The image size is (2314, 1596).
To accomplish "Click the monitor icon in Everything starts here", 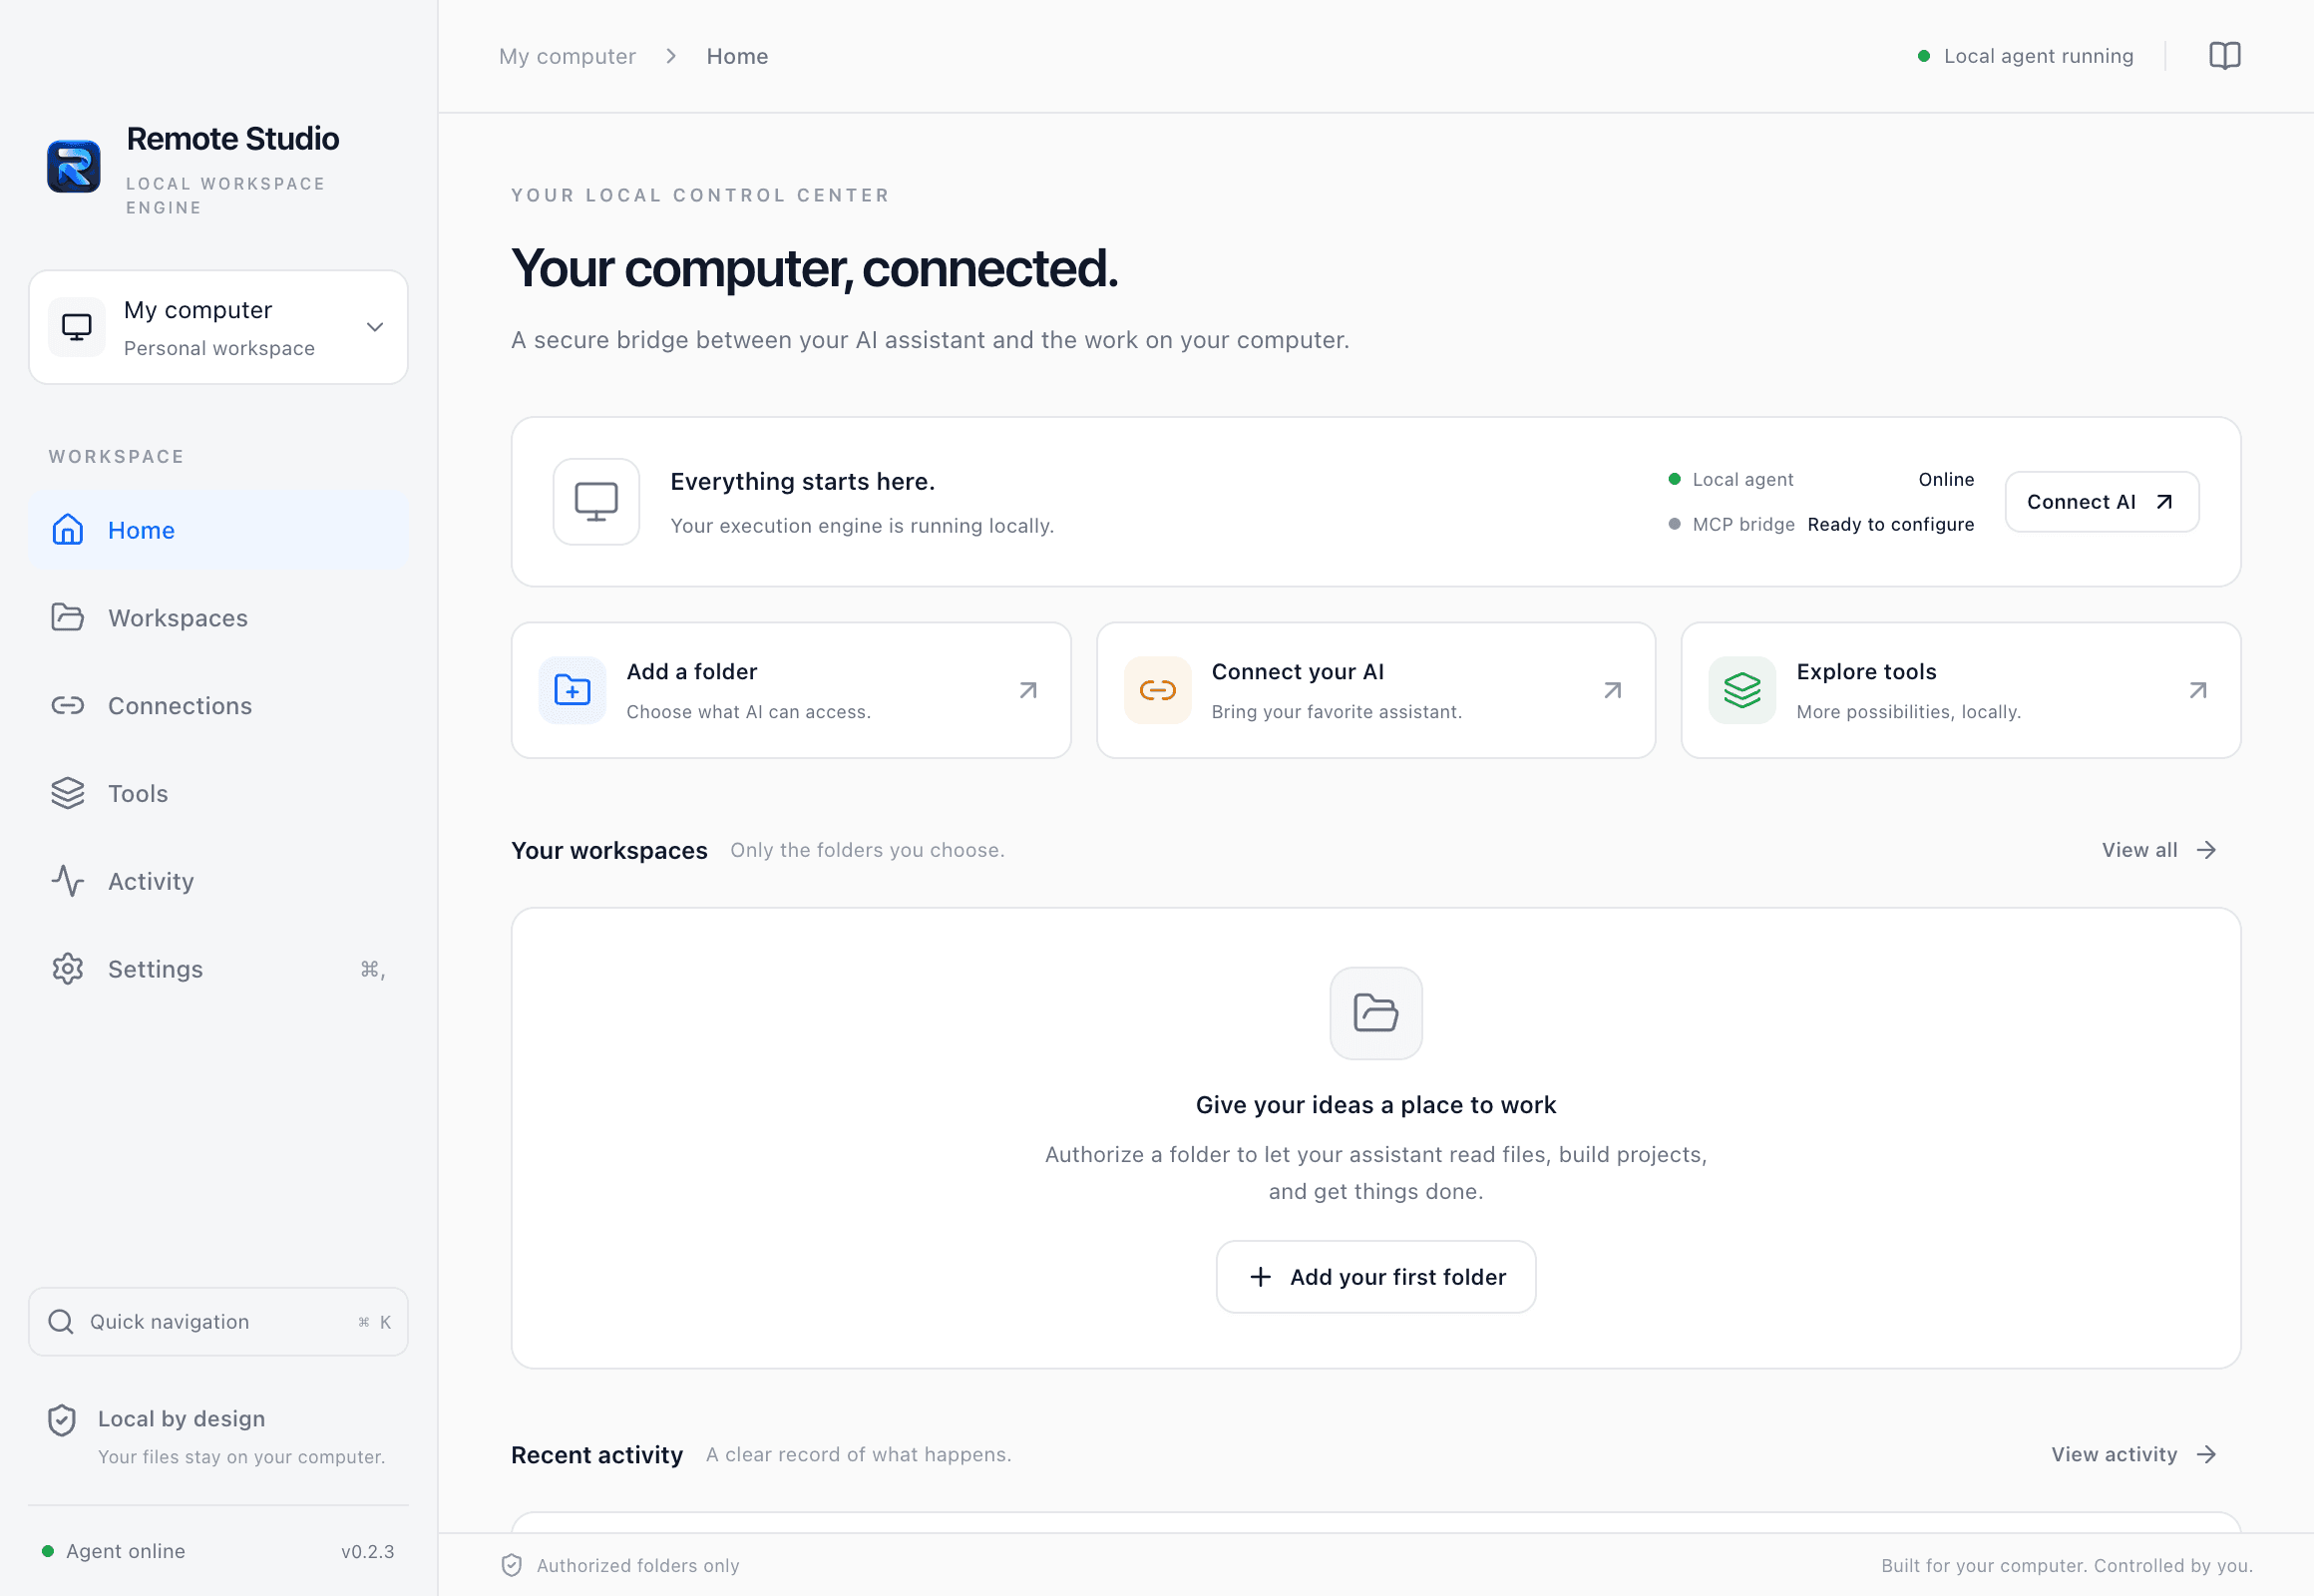I will pos(596,502).
